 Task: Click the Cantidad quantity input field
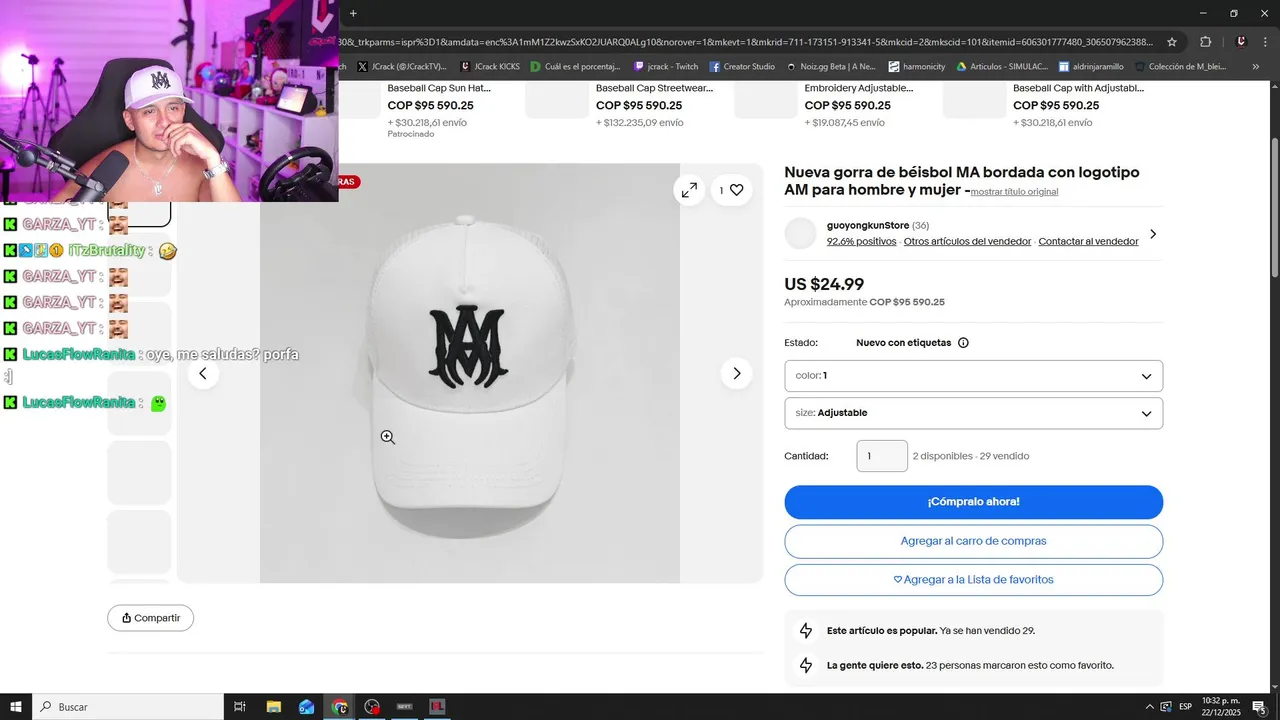[881, 456]
